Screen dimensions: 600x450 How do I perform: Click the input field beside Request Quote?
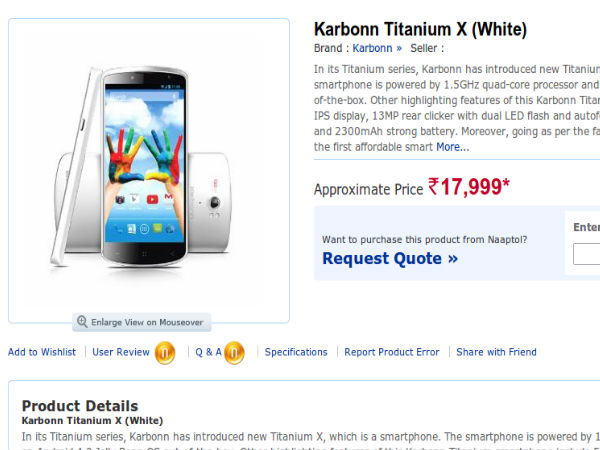[587, 254]
